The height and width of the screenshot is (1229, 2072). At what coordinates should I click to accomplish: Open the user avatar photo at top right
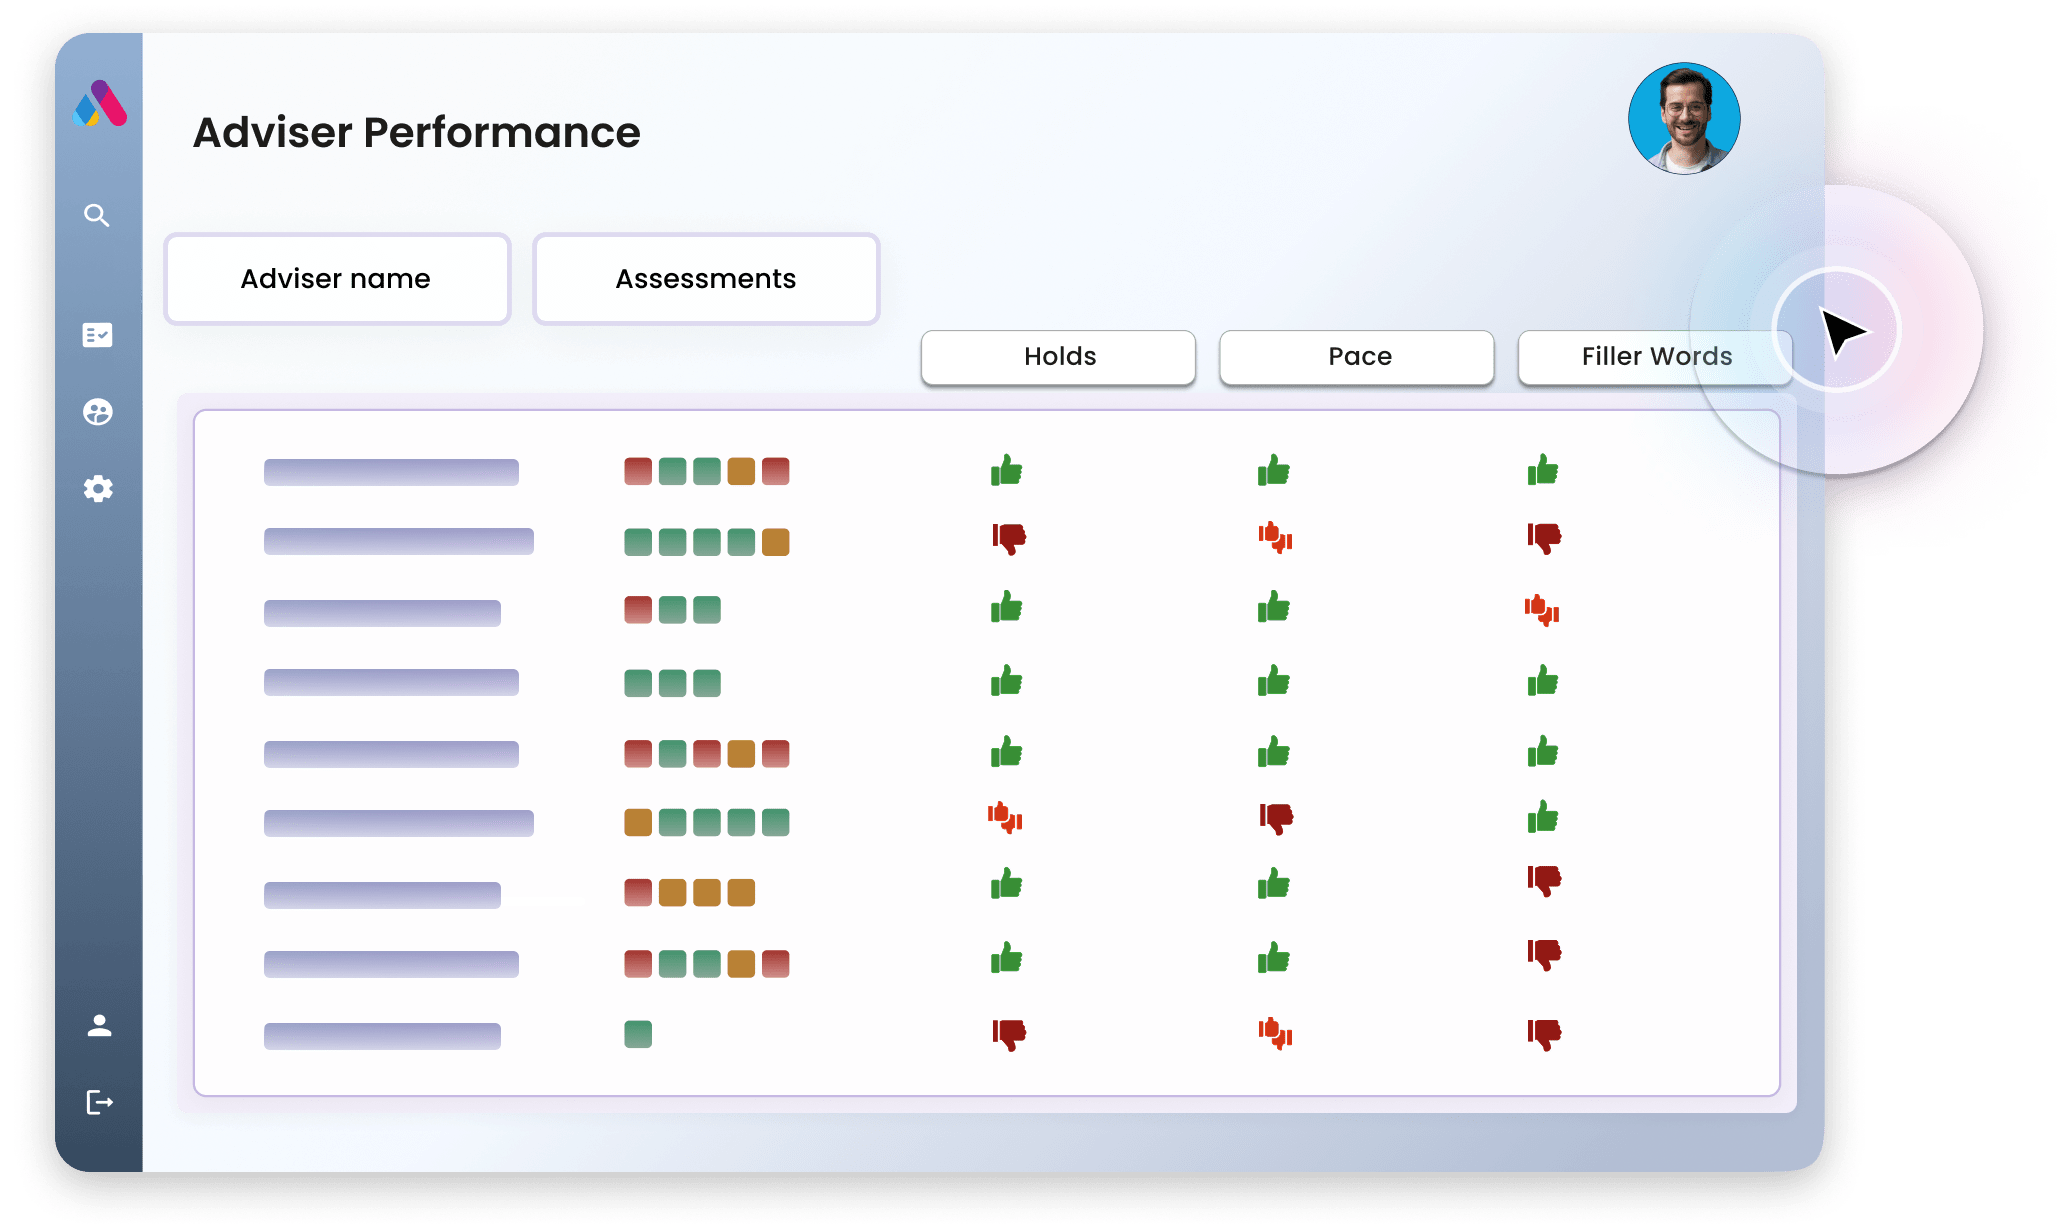coord(1684,119)
